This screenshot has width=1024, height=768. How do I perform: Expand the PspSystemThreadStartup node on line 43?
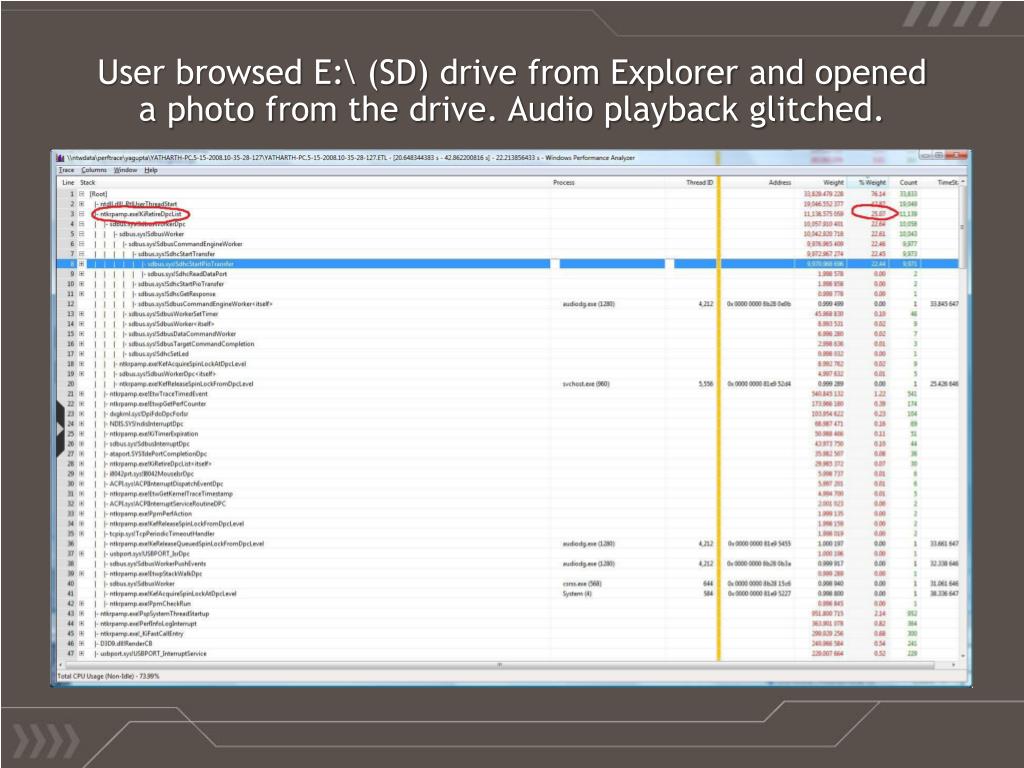point(82,614)
